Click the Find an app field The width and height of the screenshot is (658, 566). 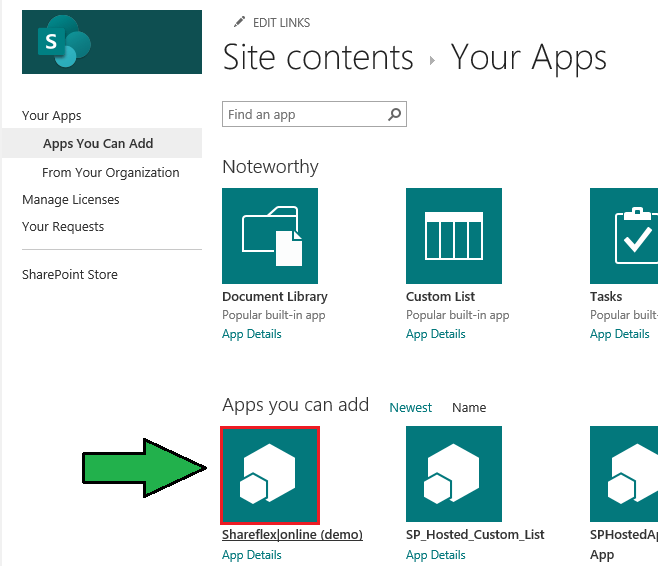tap(302, 115)
